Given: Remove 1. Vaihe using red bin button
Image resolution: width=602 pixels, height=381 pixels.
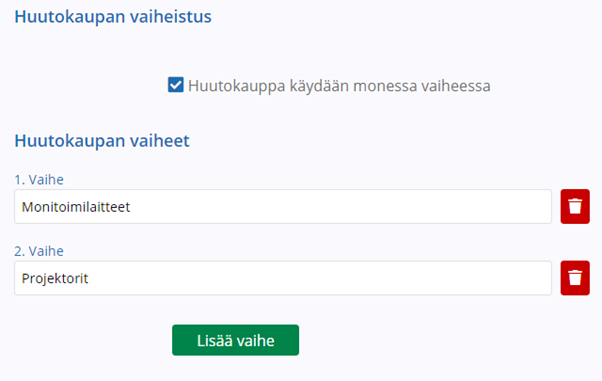Looking at the screenshot, I should click(575, 206).
